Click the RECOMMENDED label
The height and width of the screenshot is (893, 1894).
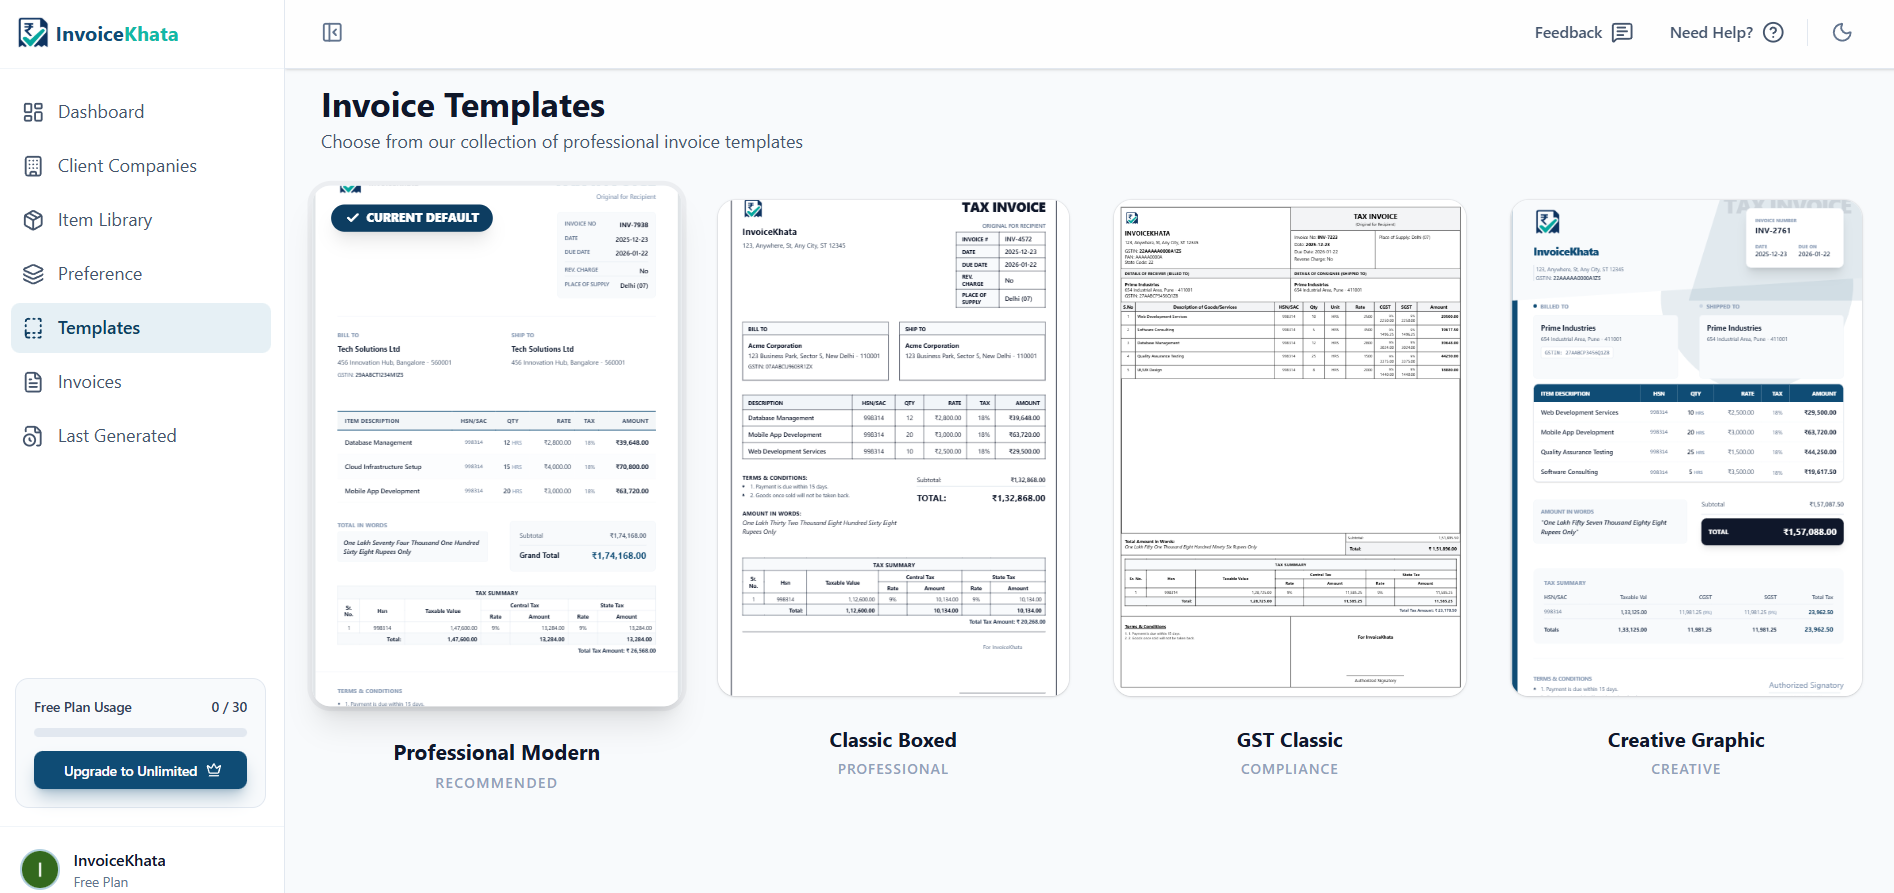[x=497, y=783]
